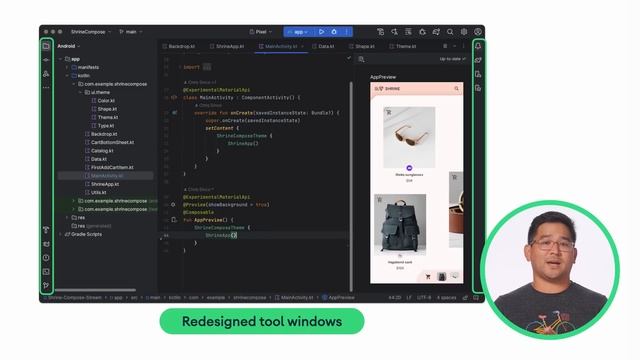
Task: Debug the app with the bug icon
Action: pos(334,31)
